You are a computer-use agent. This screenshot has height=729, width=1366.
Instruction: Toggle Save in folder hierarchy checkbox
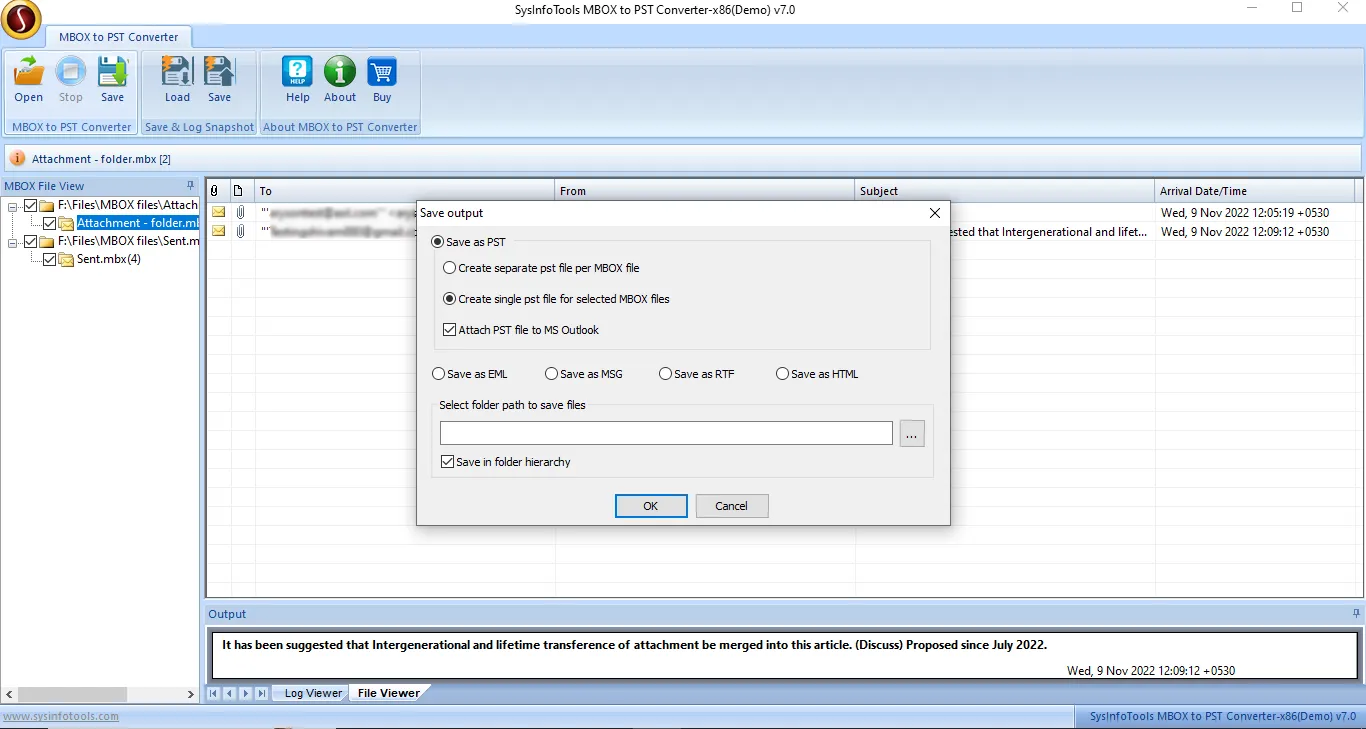448,462
